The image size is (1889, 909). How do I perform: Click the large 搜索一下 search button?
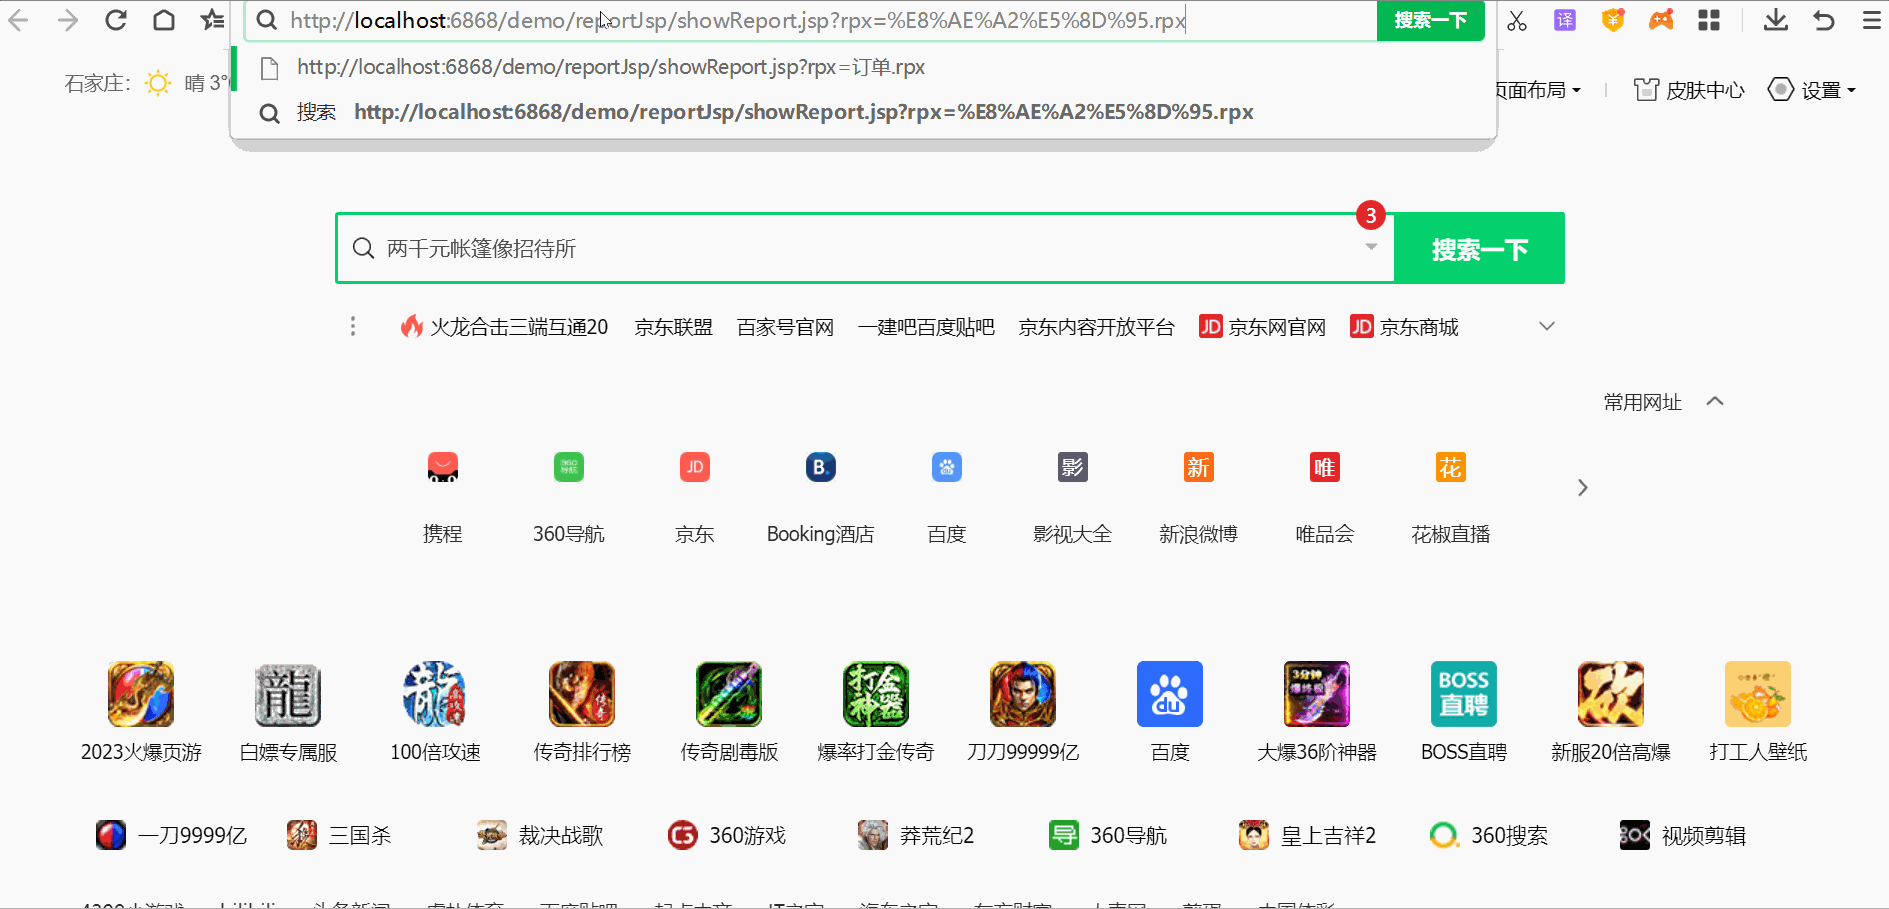[x=1479, y=248]
